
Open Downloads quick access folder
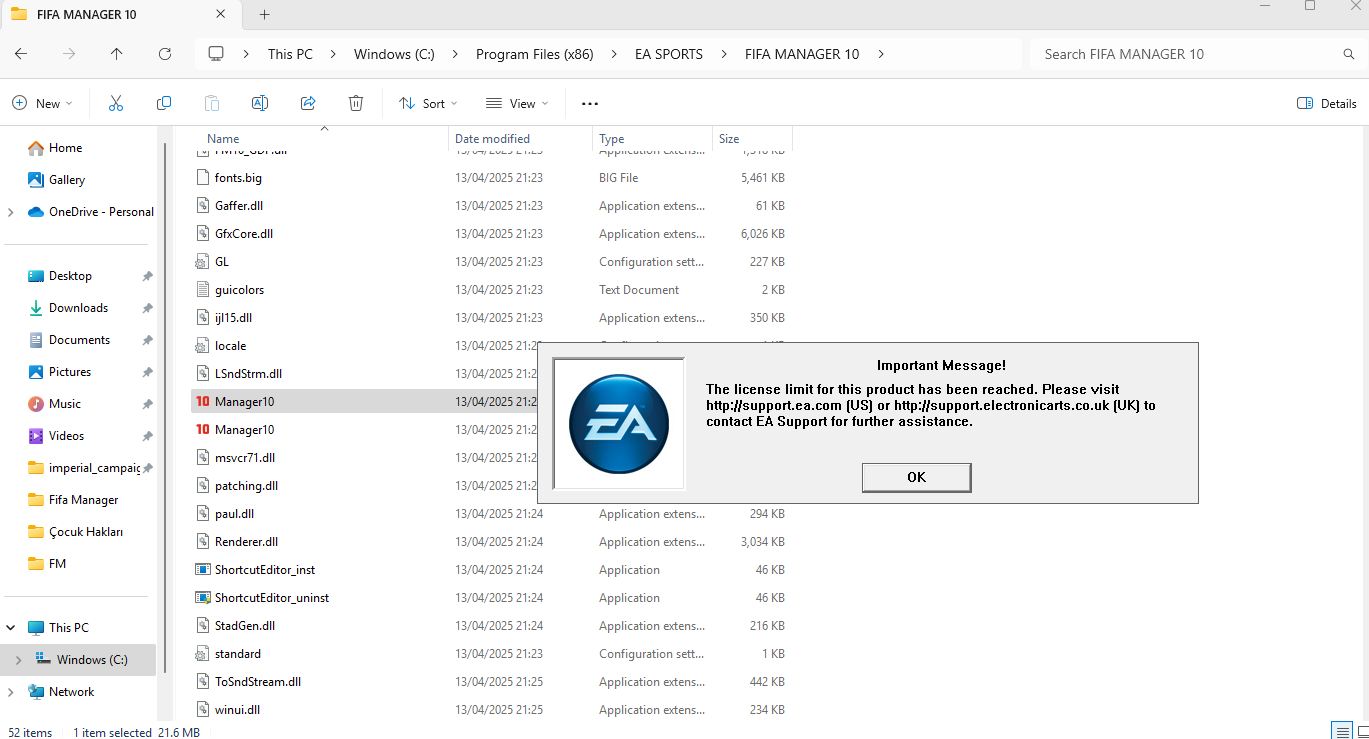pyautogui.click(x=80, y=308)
